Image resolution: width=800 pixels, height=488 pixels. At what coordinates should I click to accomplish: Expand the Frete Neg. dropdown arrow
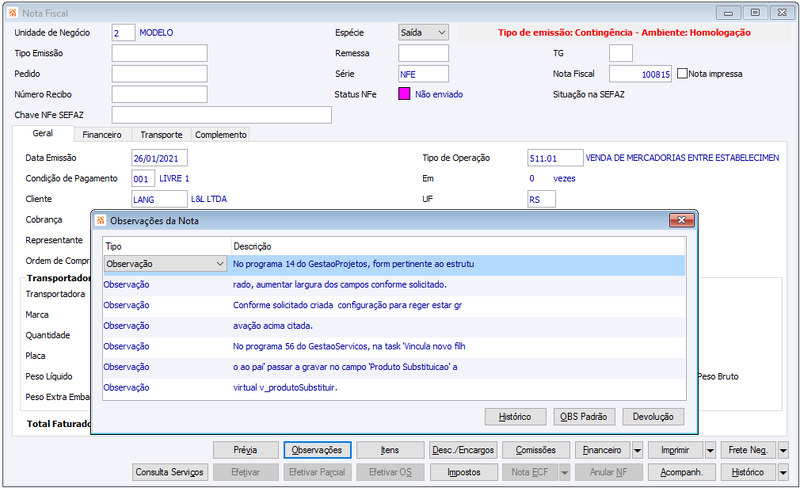point(783,450)
